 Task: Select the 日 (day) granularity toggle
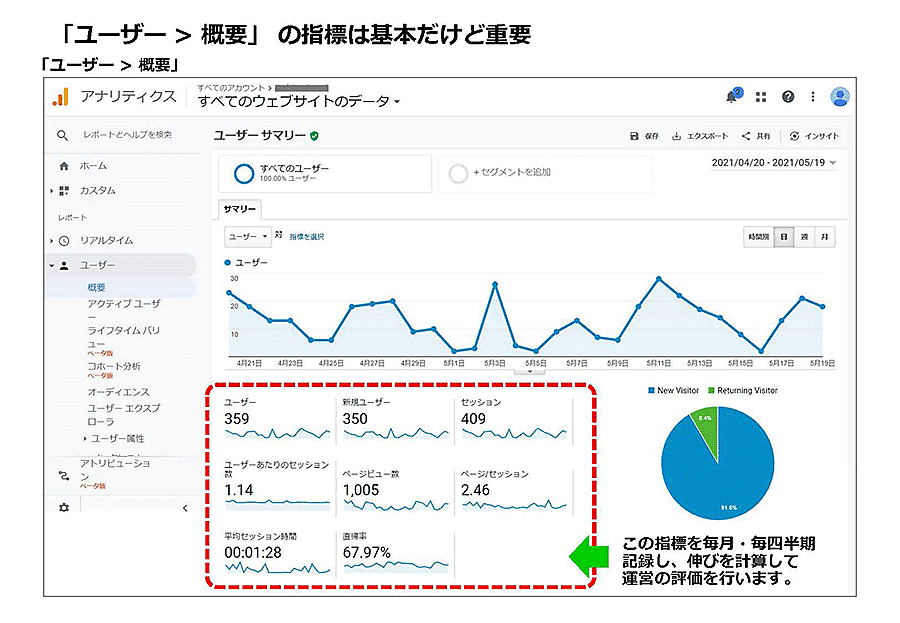coord(783,237)
